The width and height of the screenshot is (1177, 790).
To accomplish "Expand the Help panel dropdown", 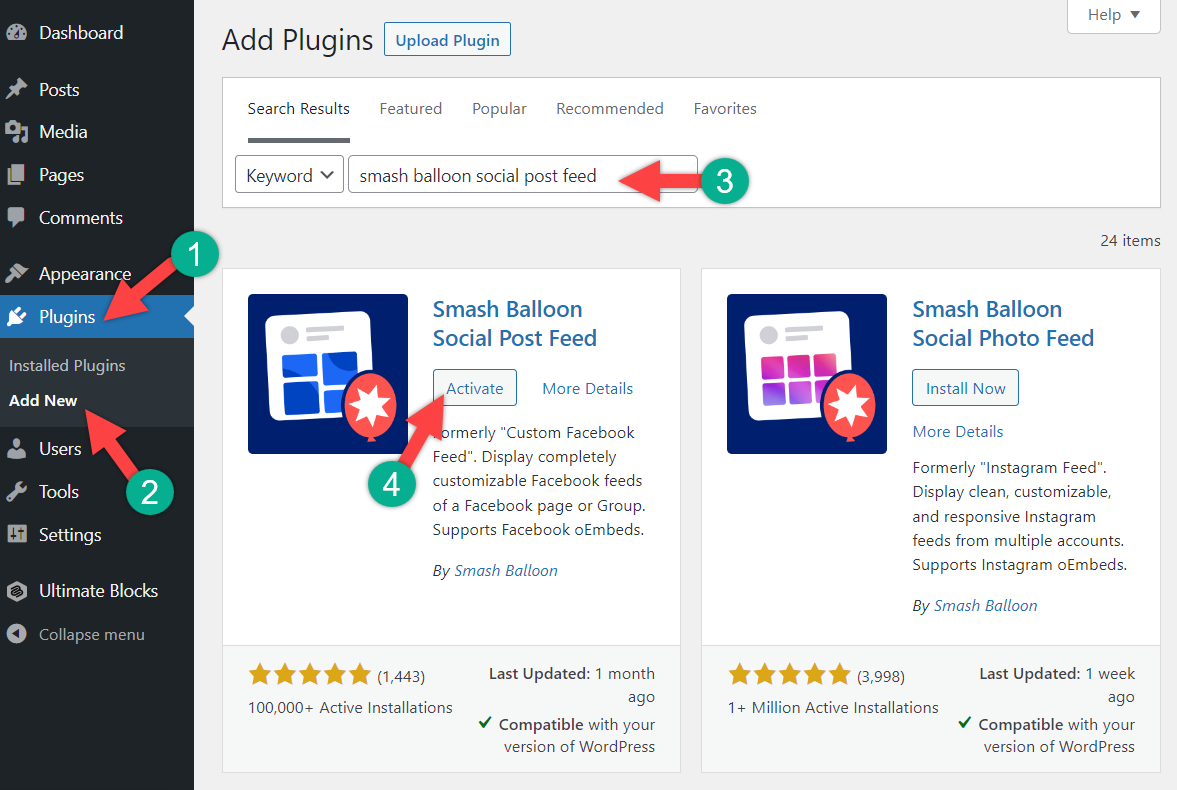I will [x=1113, y=15].
